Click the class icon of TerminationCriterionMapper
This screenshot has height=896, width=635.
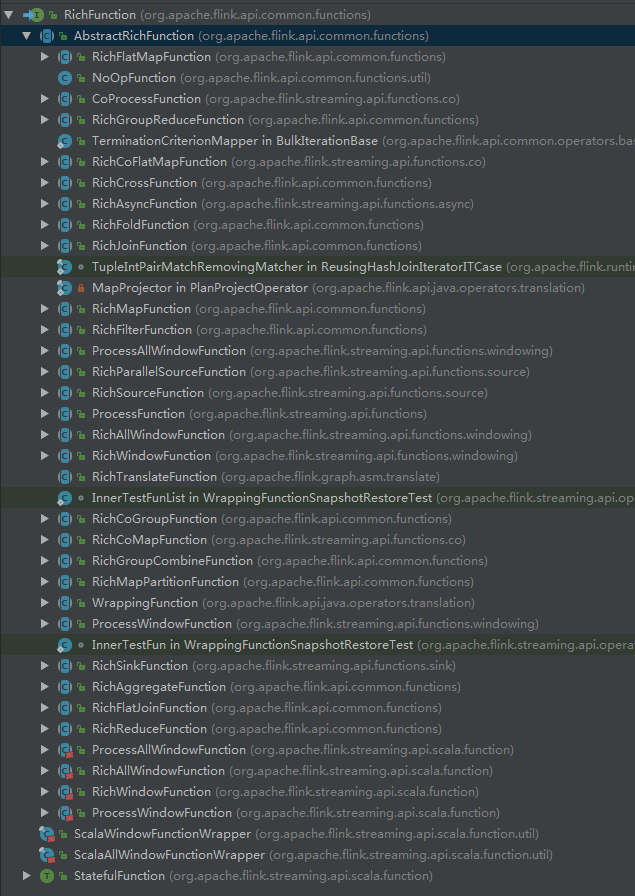64,141
